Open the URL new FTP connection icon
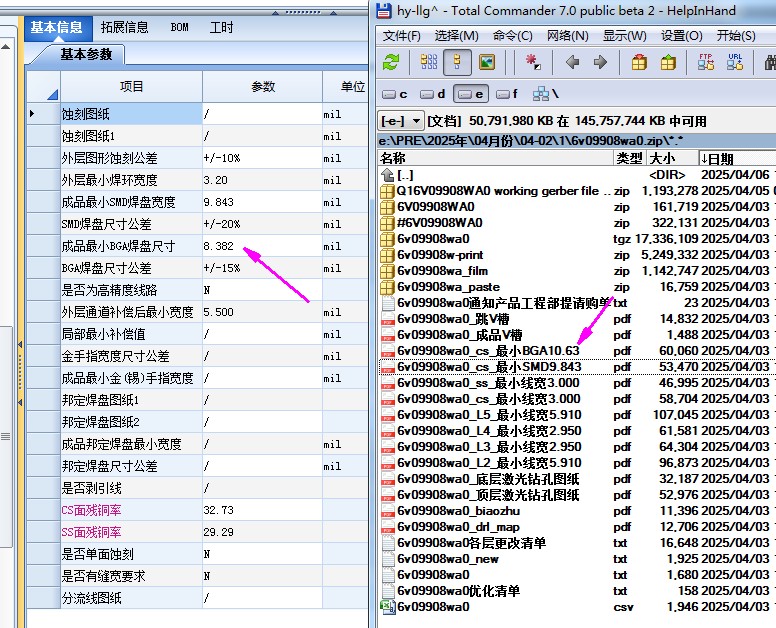Viewport: 776px width, 628px height. point(735,62)
